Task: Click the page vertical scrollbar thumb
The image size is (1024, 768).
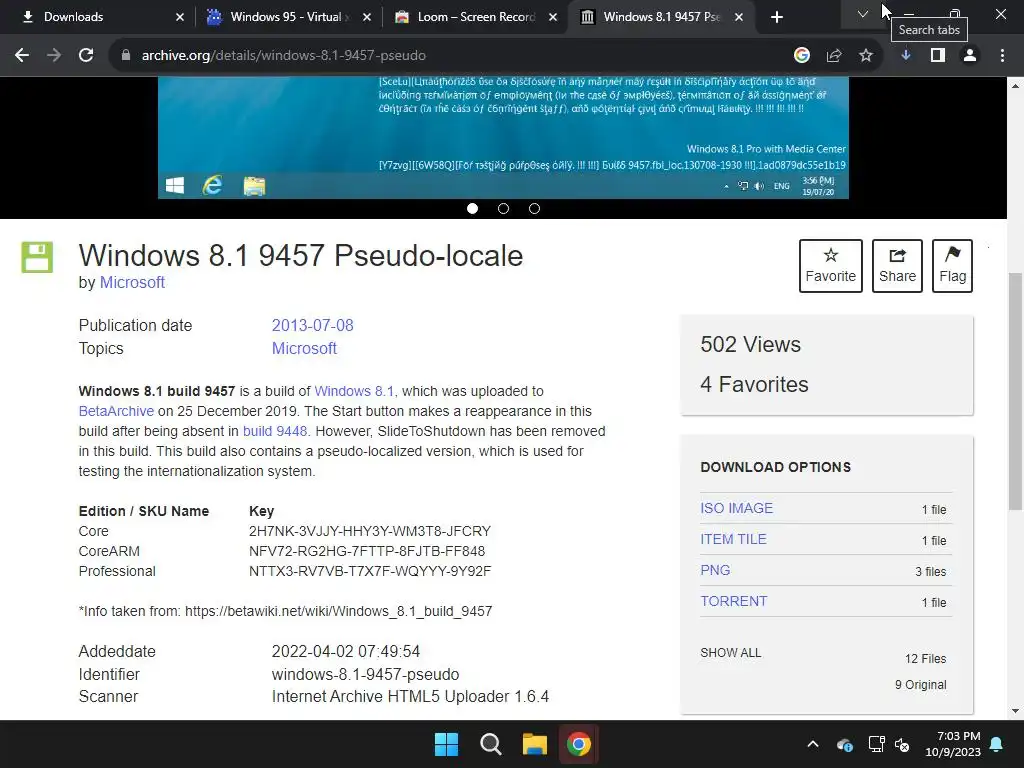Action: click(1016, 391)
